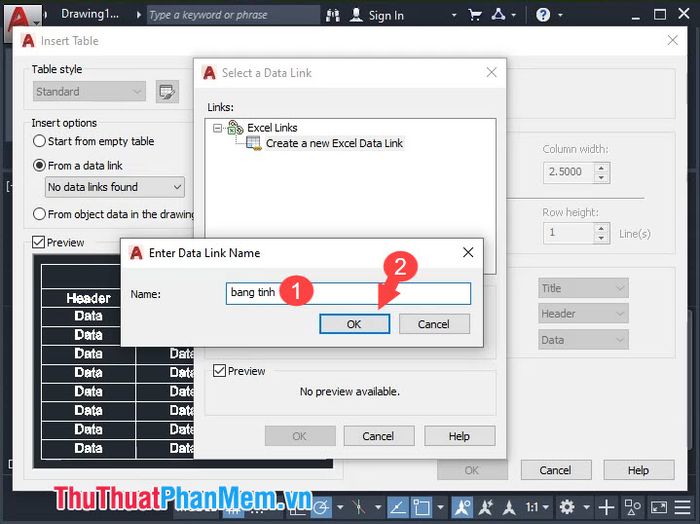
Task: Click the annotation scale icon beside 1:1
Action: (509, 507)
